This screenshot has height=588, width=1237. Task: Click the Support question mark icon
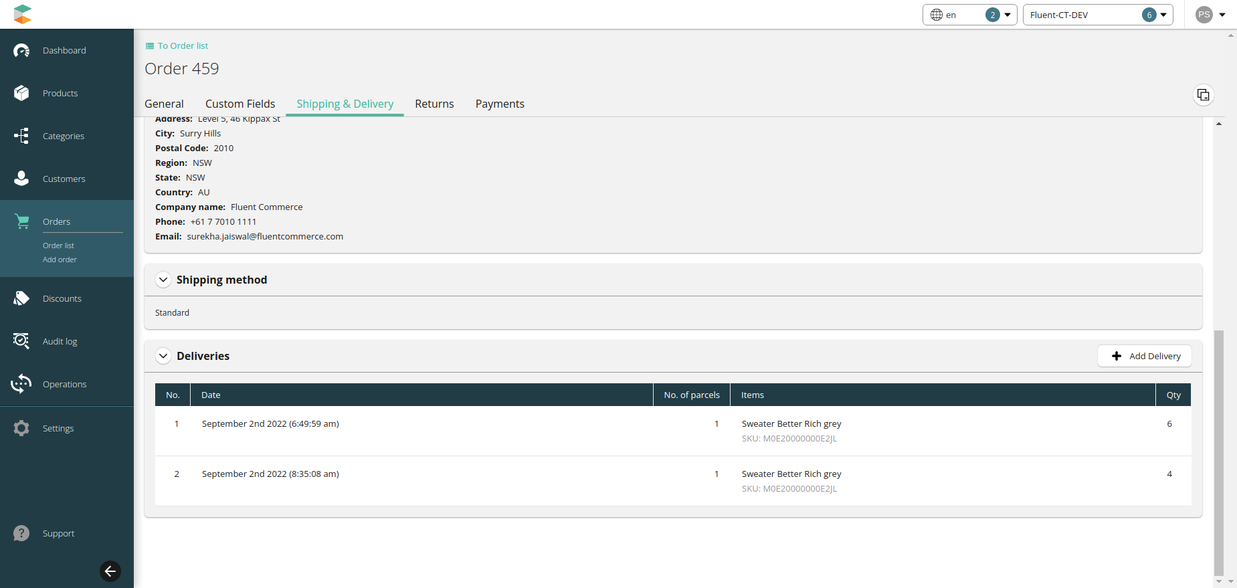pos(21,533)
